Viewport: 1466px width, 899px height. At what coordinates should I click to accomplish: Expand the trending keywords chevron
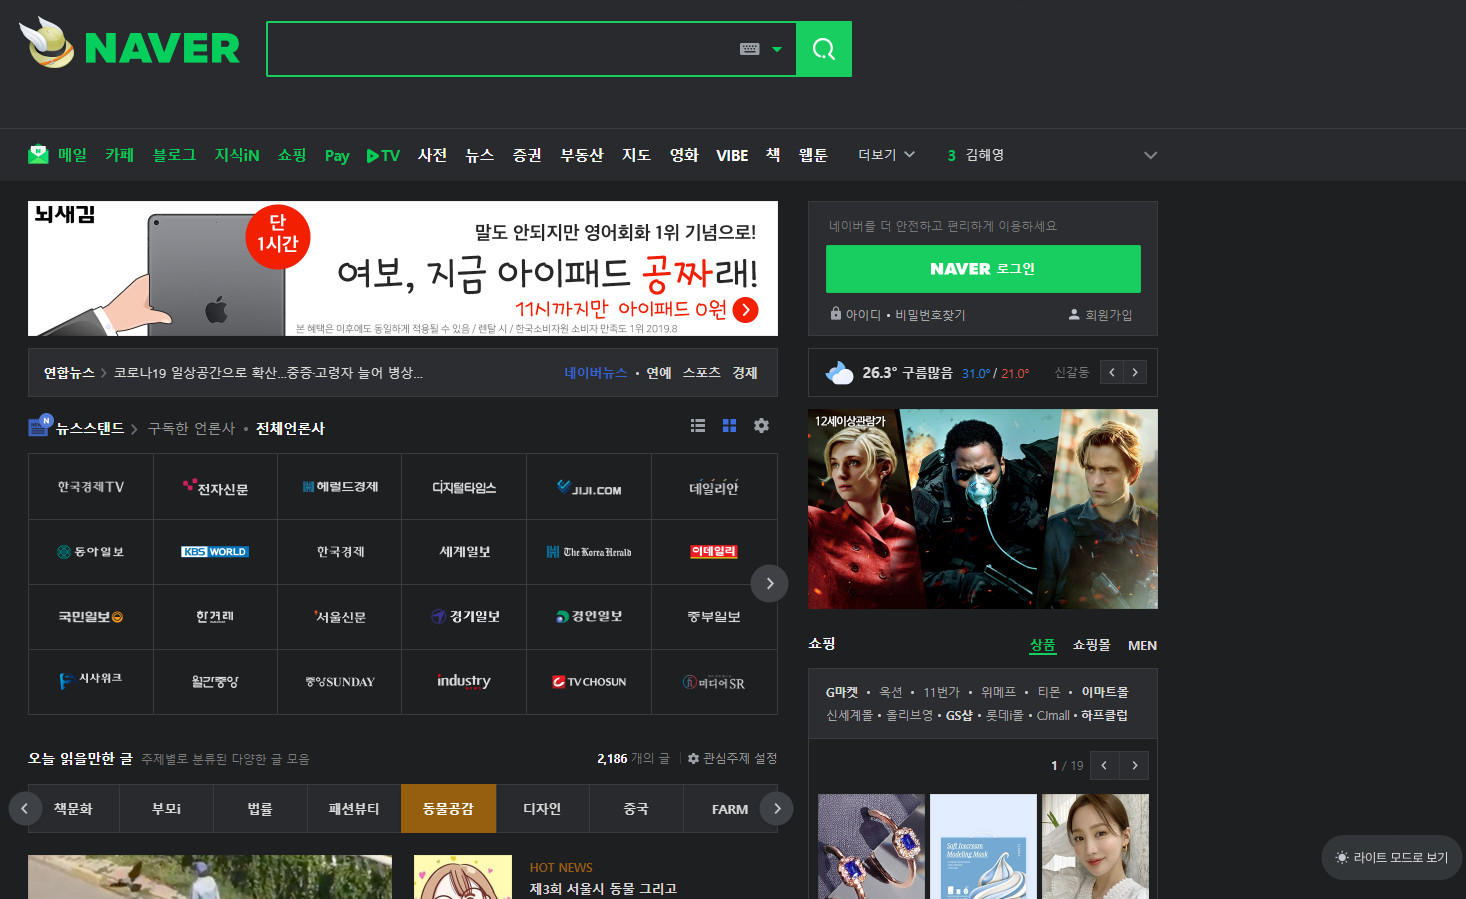pyautogui.click(x=1150, y=155)
